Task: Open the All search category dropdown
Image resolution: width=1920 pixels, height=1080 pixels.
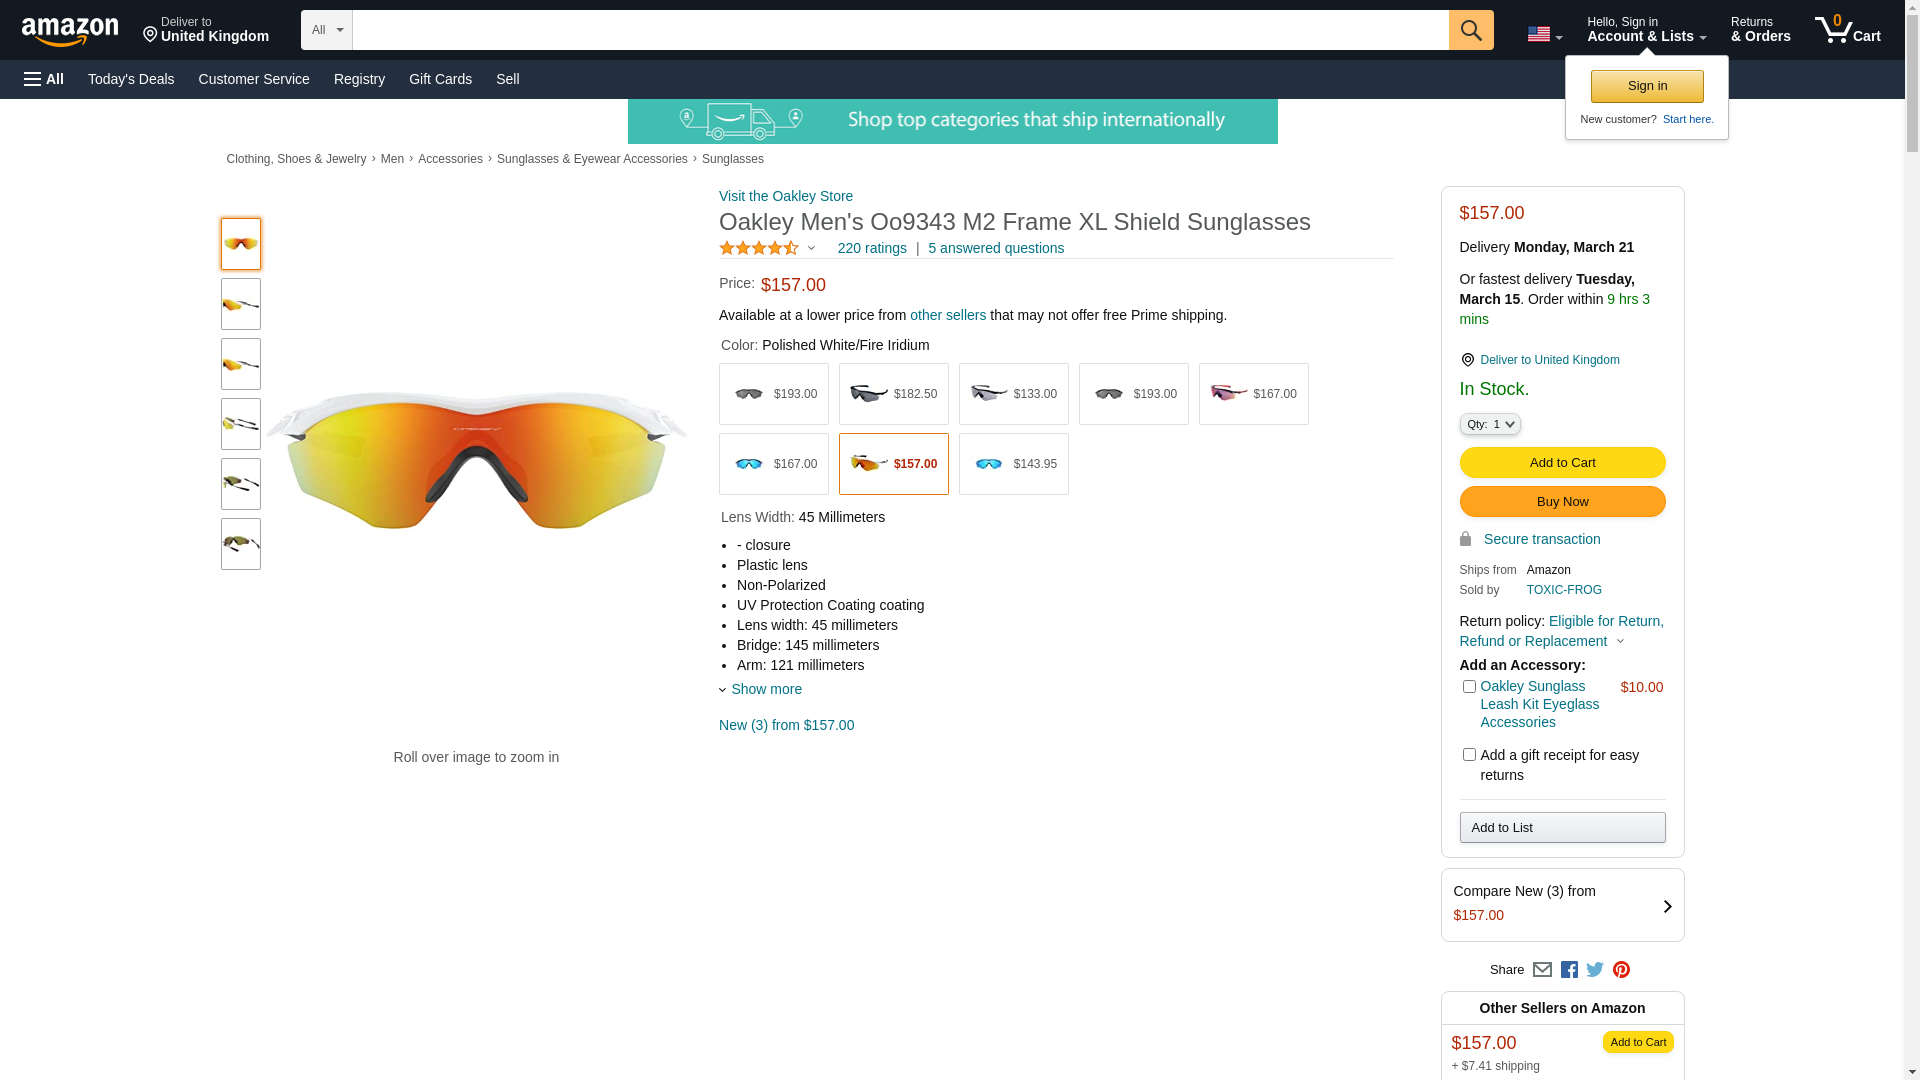Action: click(x=326, y=30)
